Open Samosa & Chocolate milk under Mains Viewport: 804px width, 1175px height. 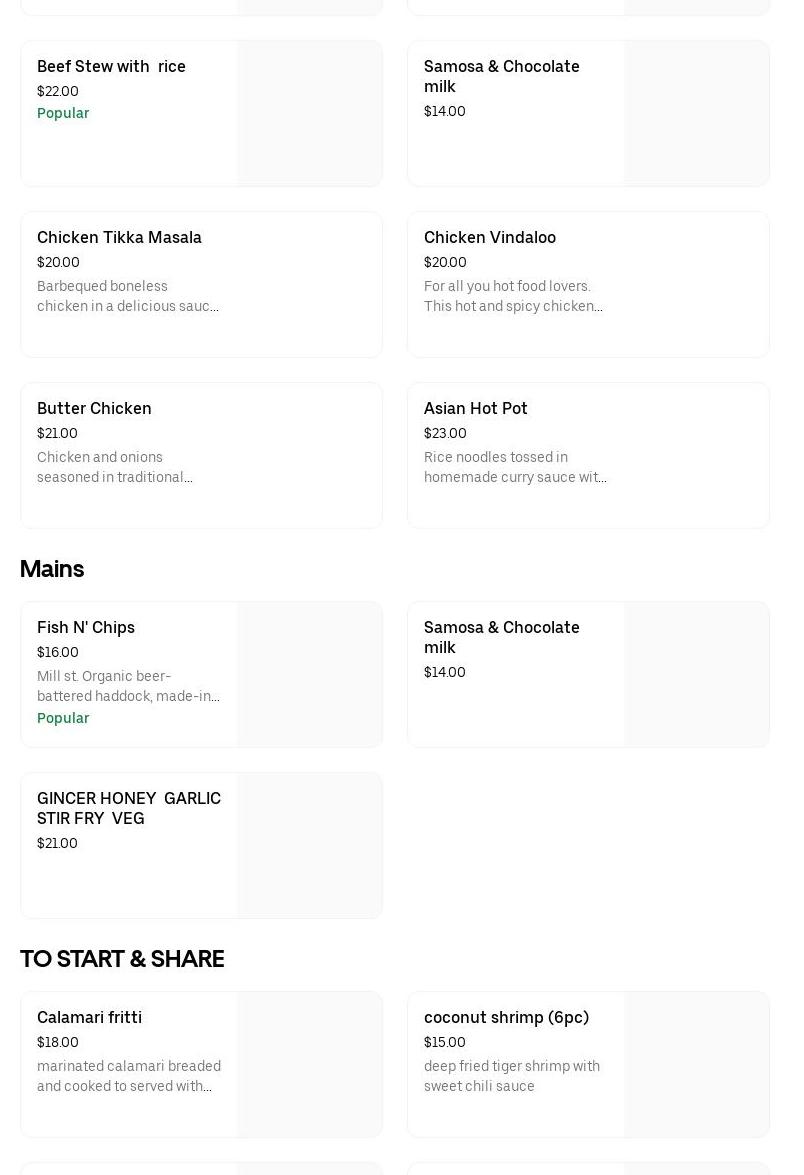pos(502,637)
